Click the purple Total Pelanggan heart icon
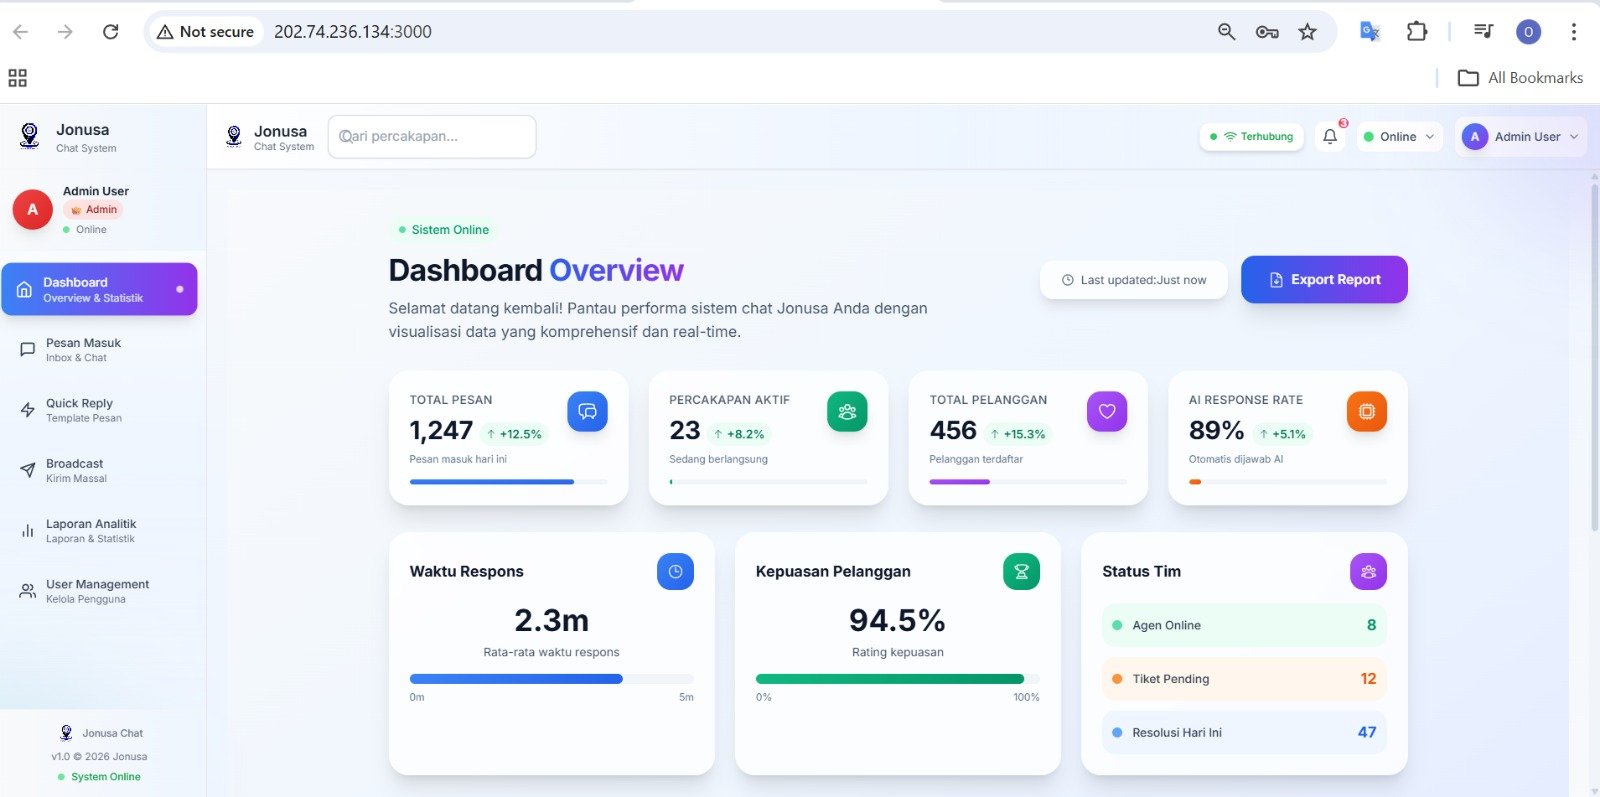The height and width of the screenshot is (797, 1600). click(1107, 411)
